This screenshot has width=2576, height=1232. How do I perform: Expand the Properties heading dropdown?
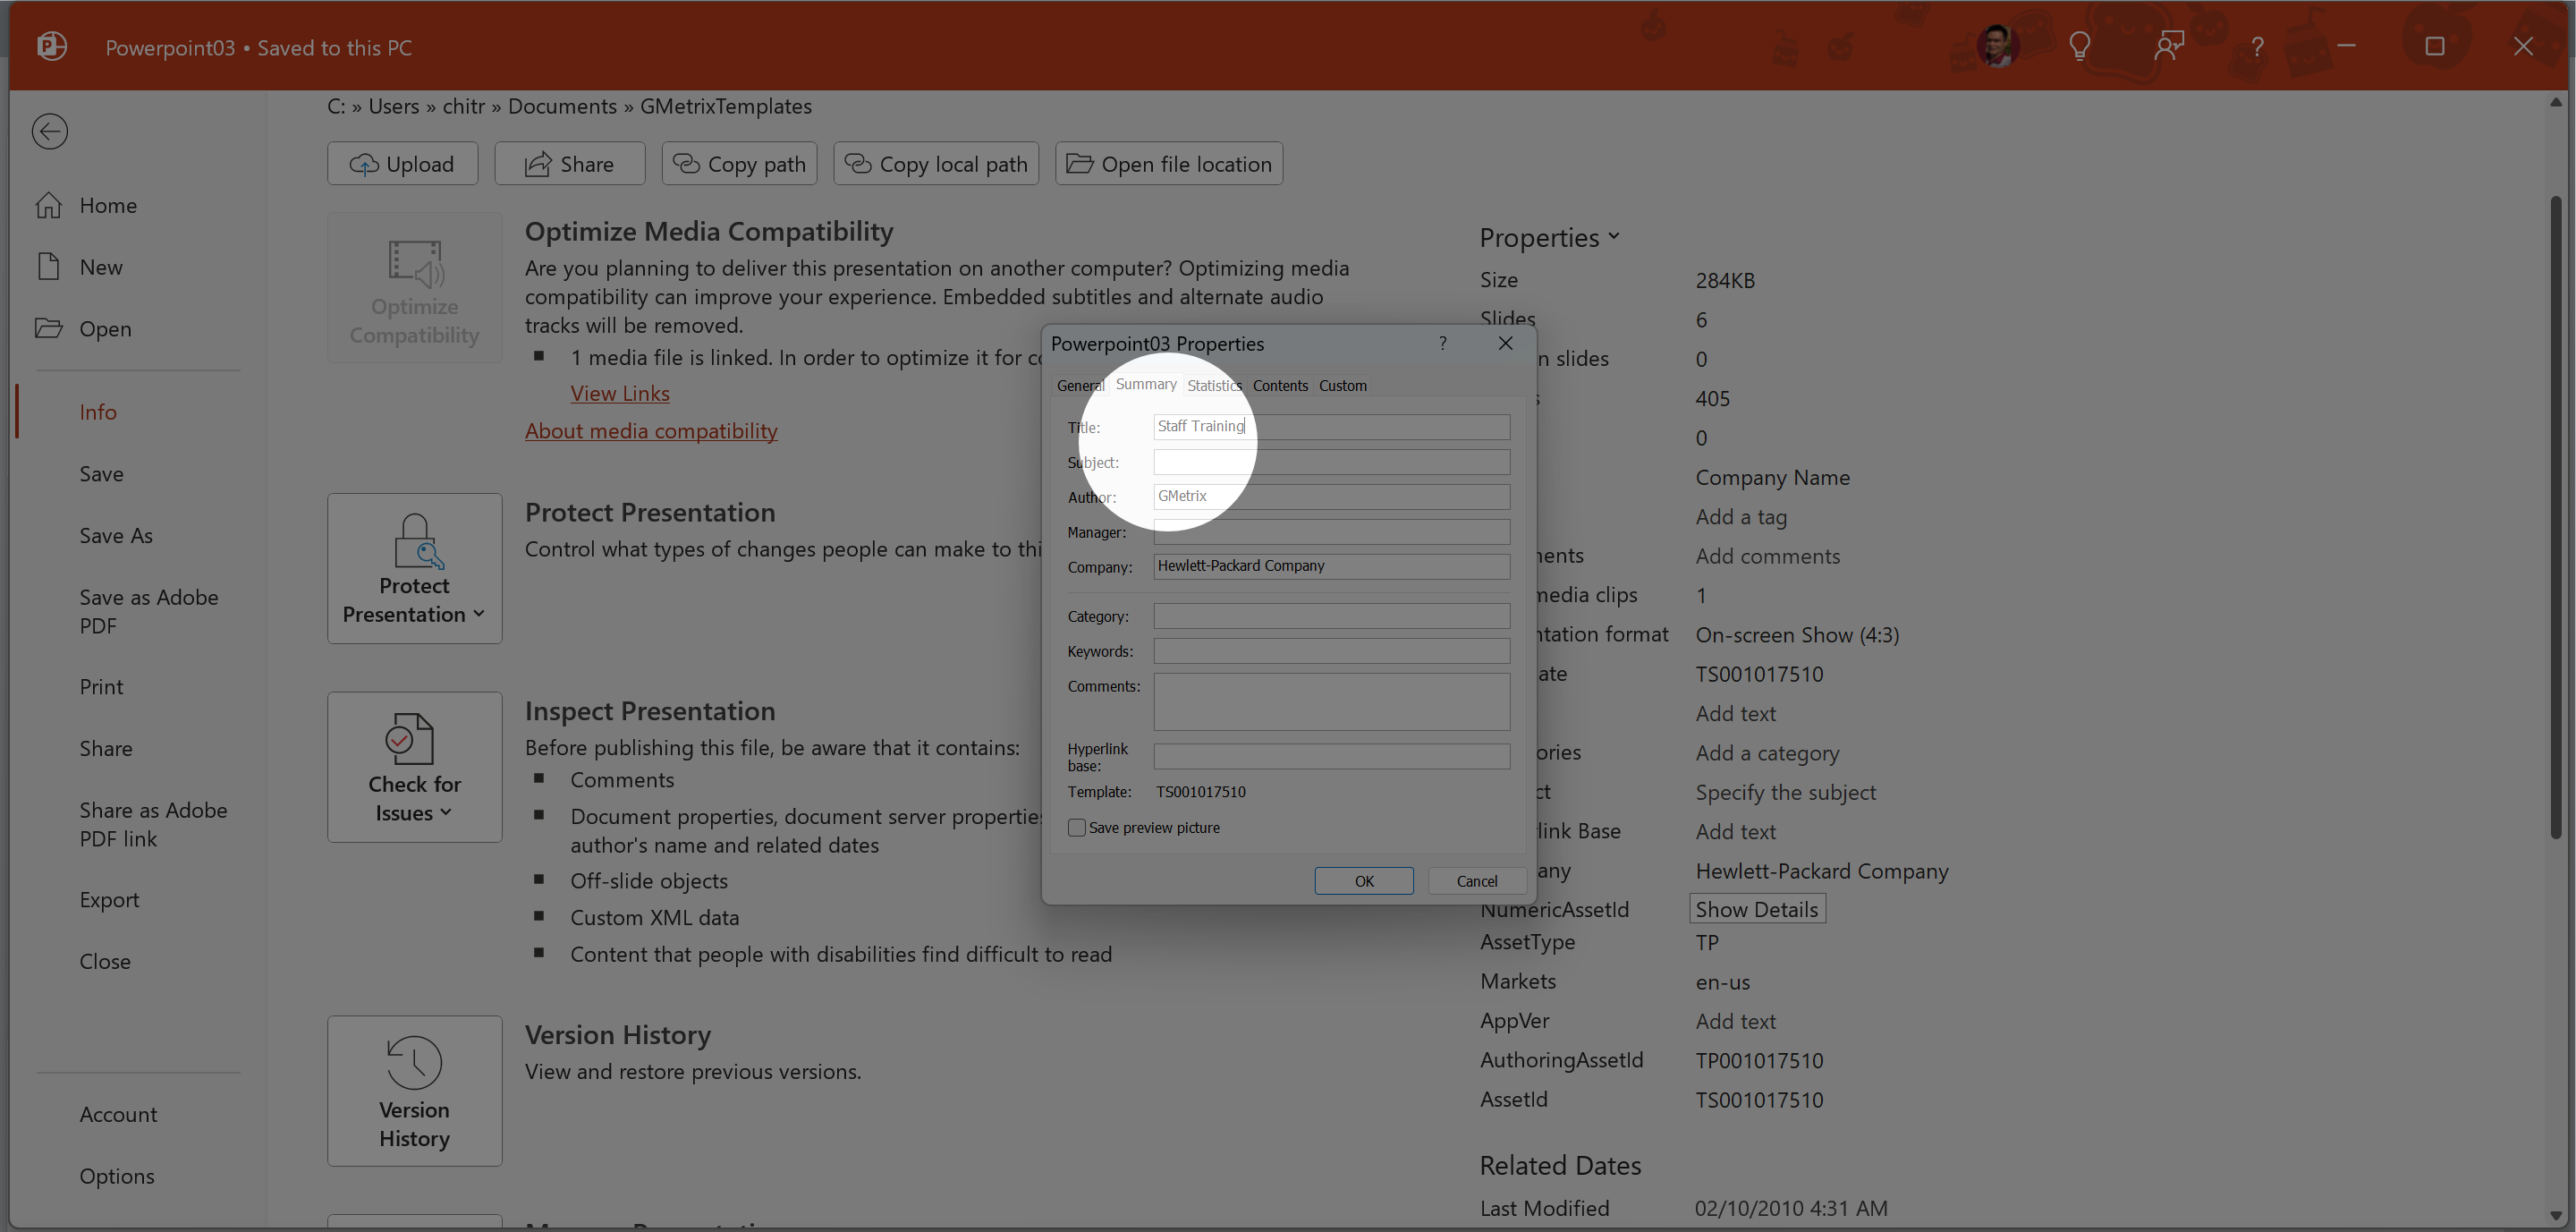point(1548,238)
